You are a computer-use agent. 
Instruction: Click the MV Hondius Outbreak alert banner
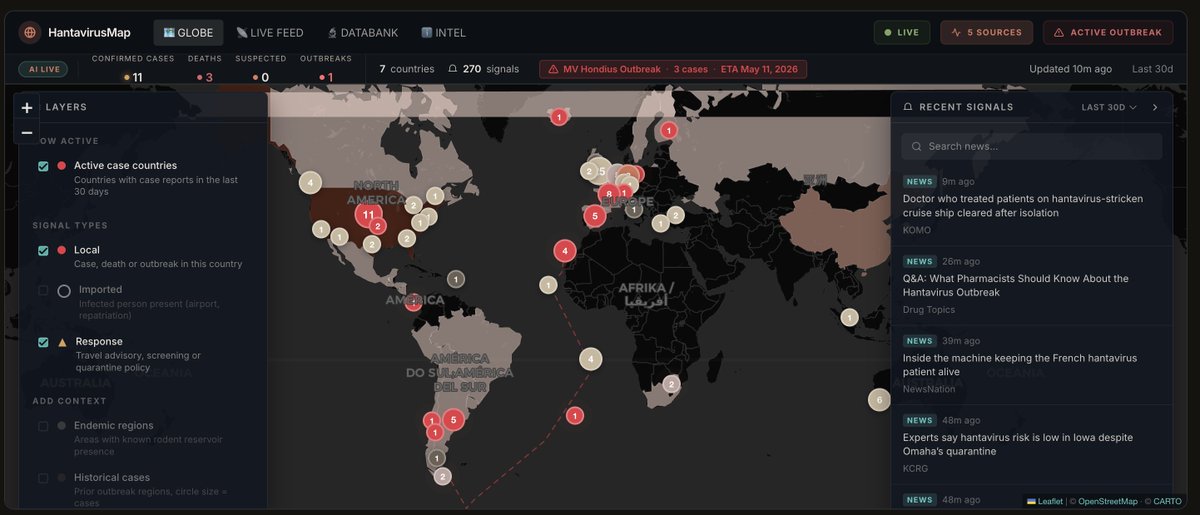click(x=673, y=69)
